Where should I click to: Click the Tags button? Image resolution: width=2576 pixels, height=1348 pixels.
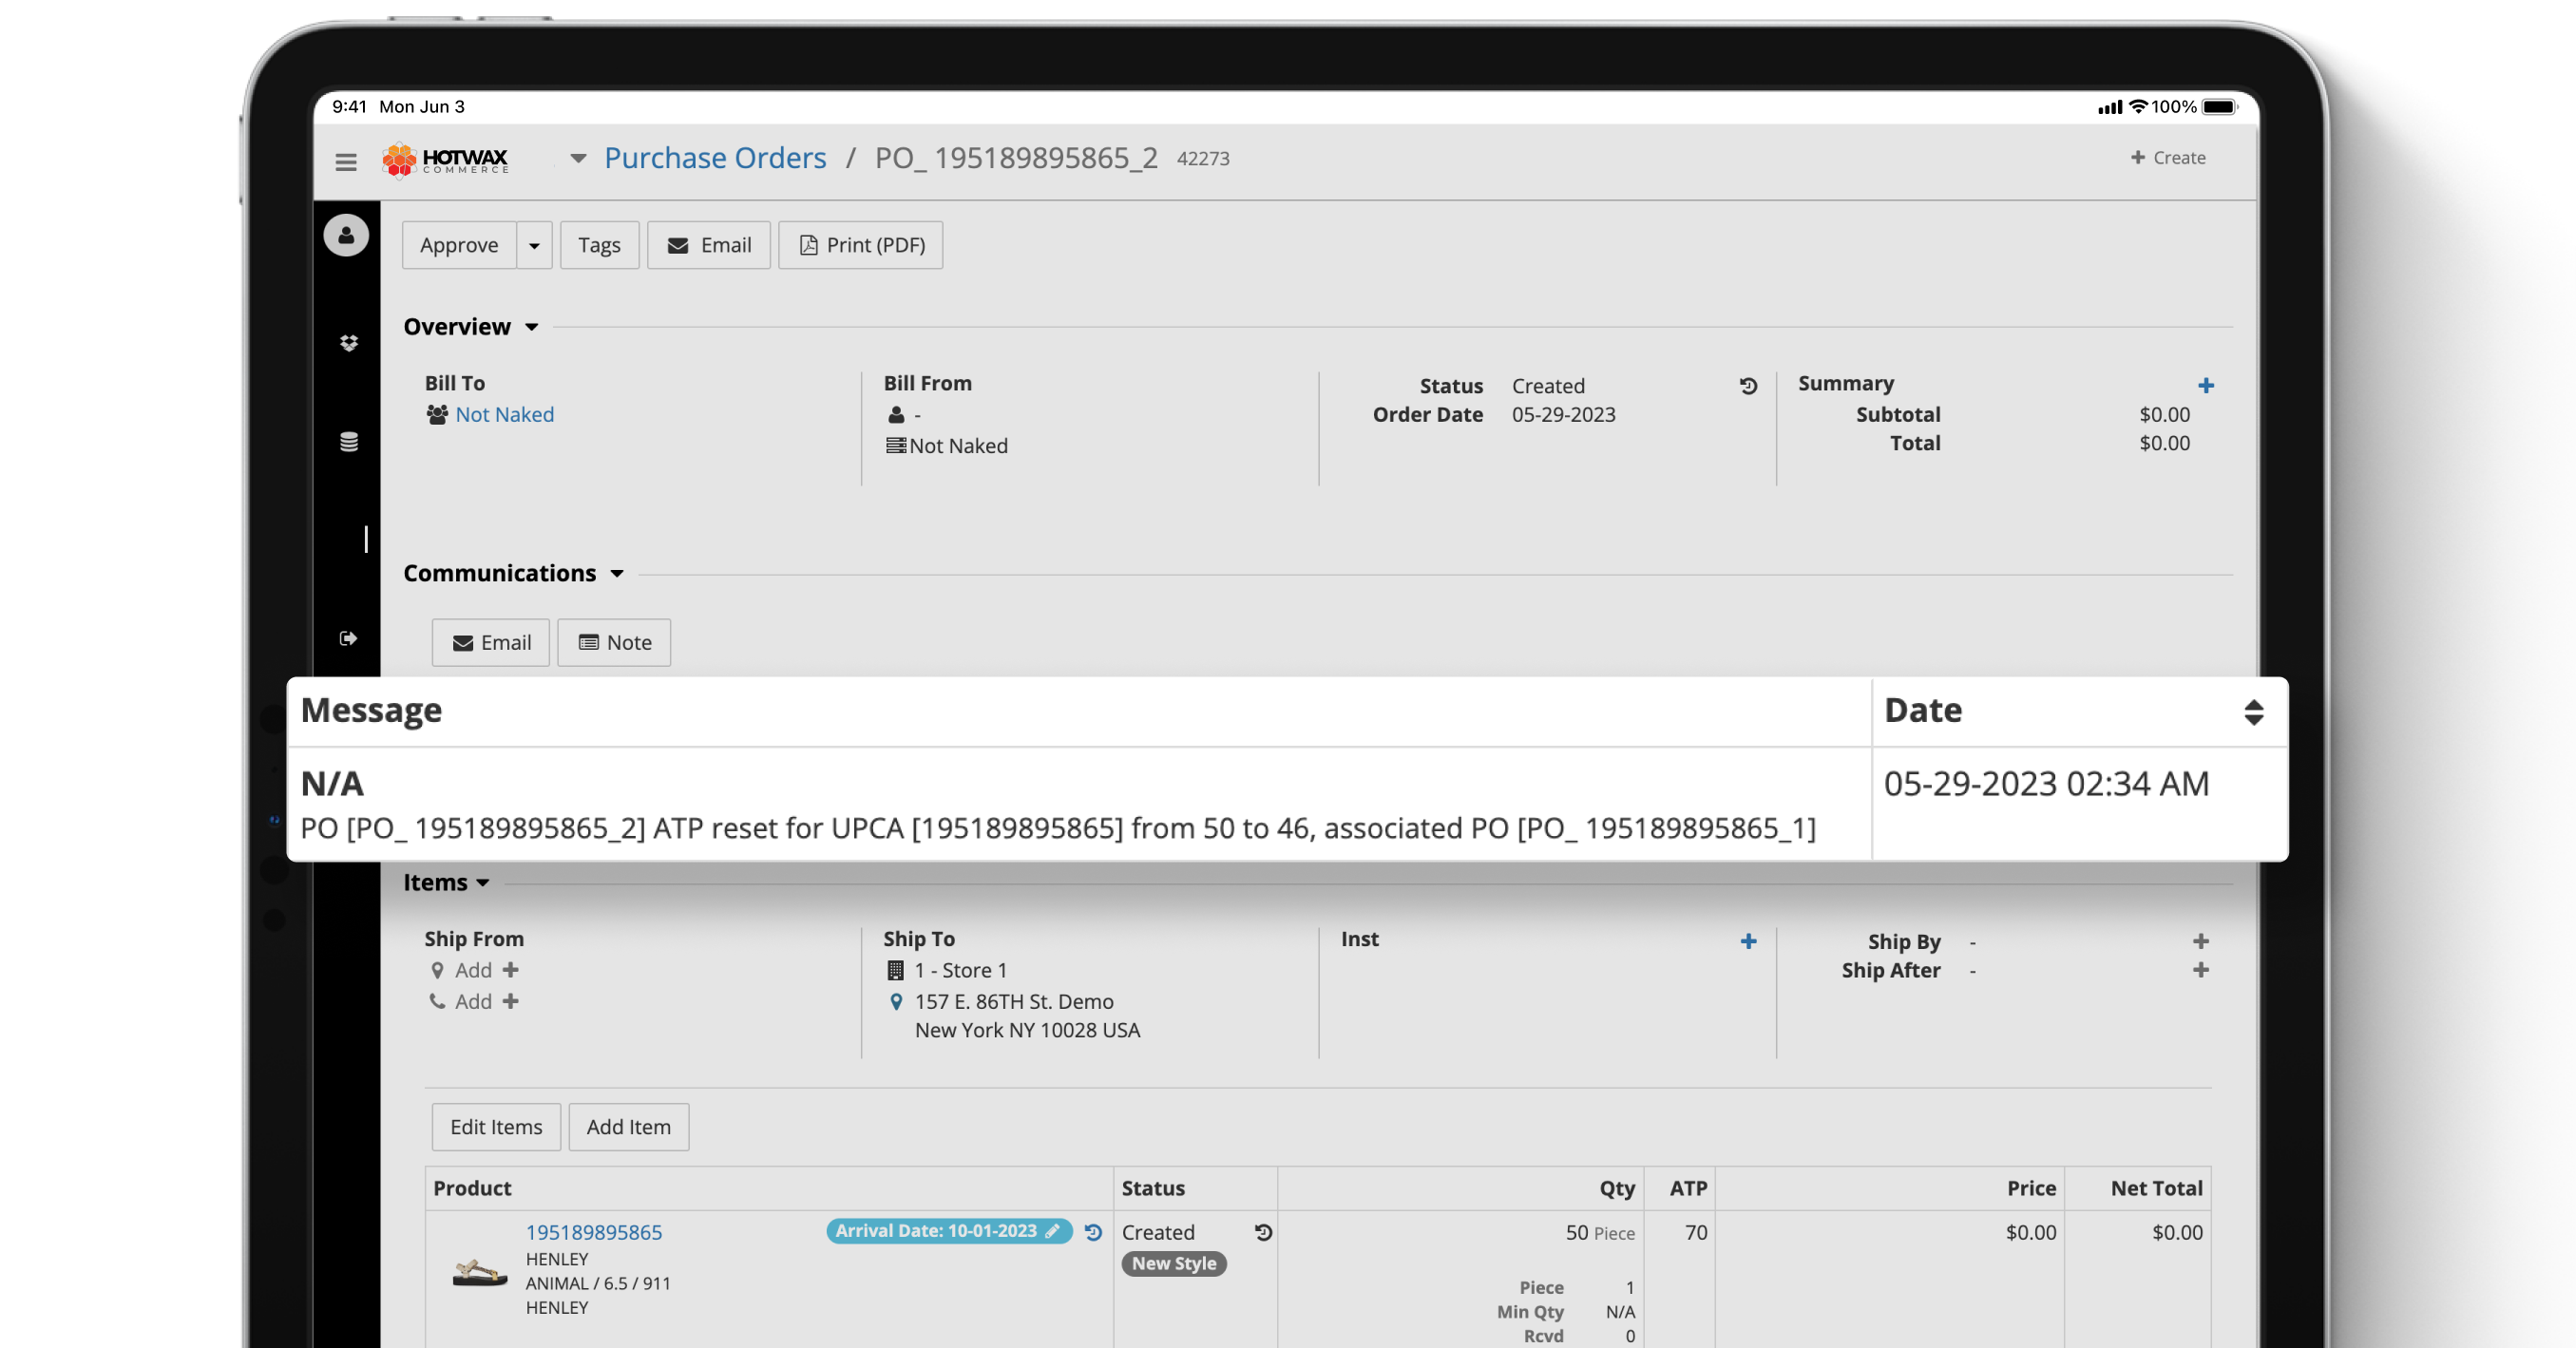(599, 245)
